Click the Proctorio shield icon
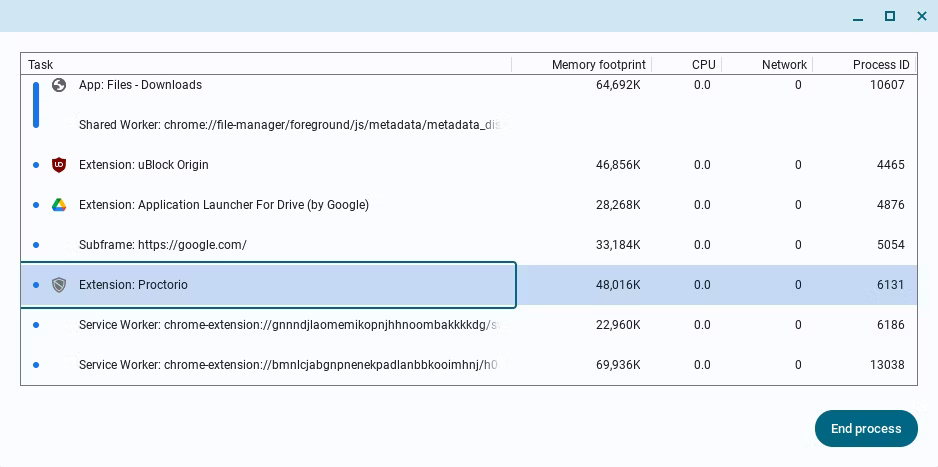 [59, 285]
